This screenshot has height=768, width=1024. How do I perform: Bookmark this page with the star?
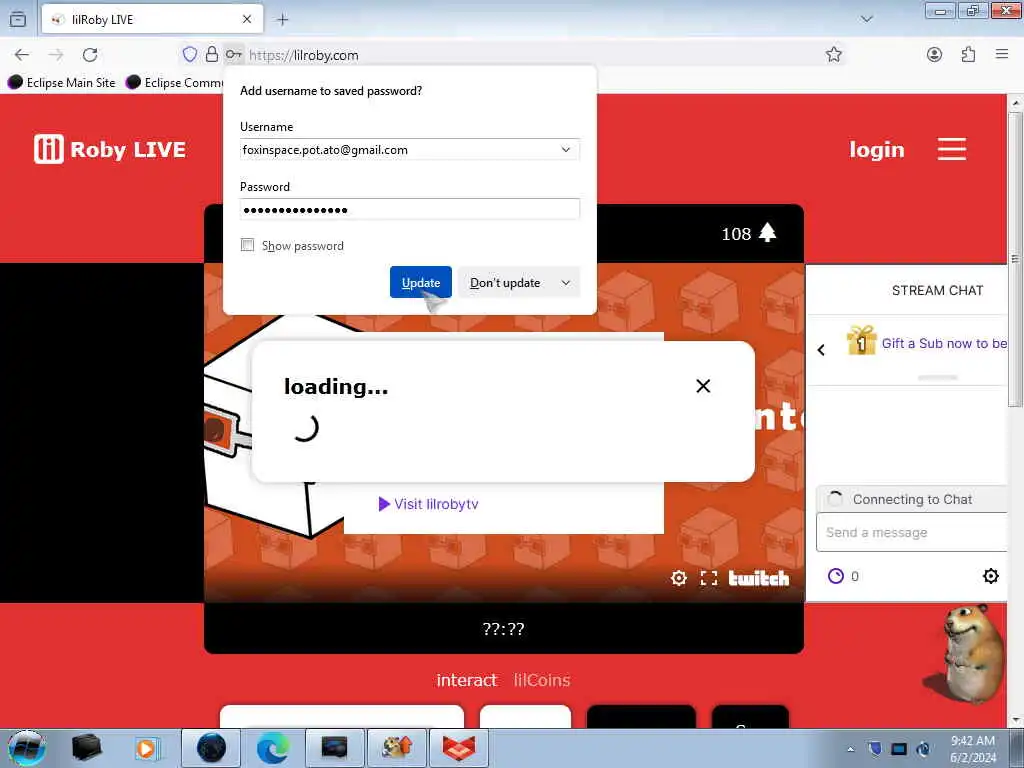click(x=833, y=55)
